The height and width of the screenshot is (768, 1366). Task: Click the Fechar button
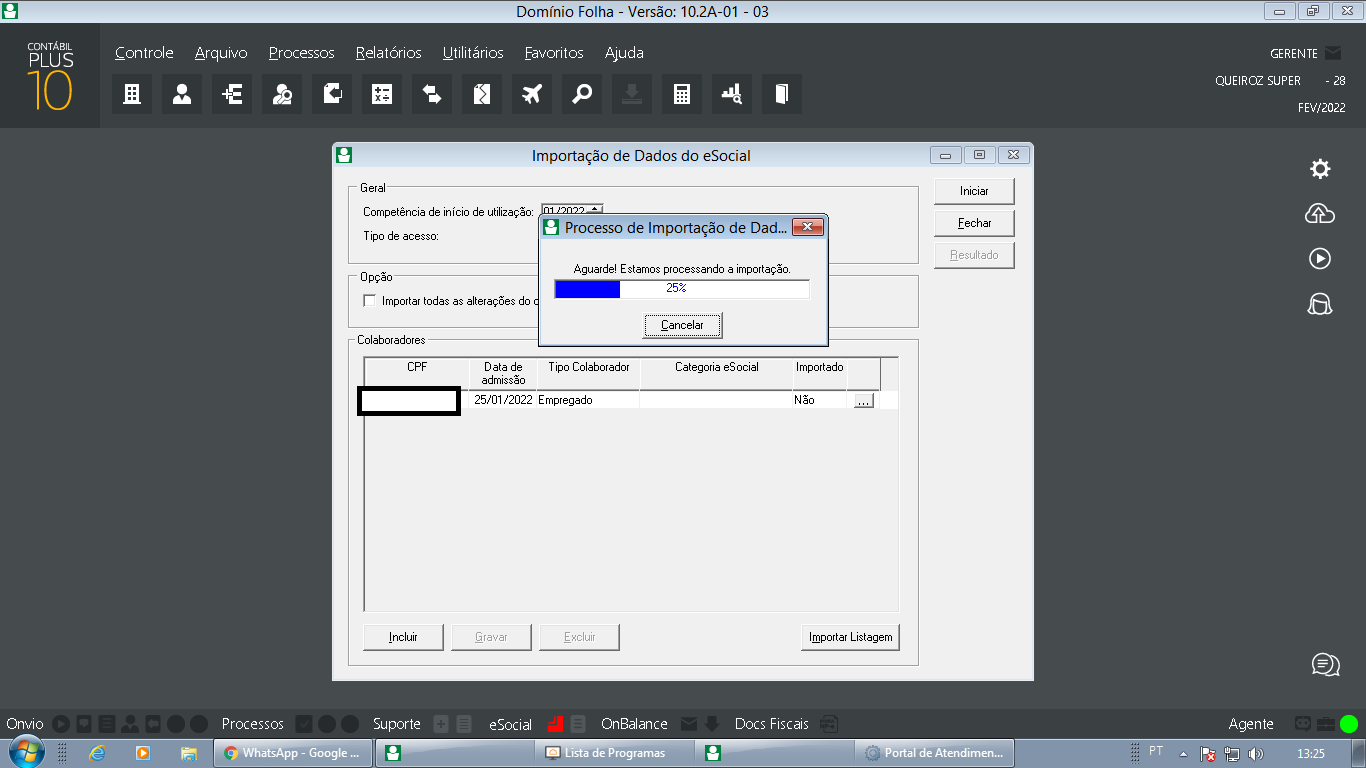(974, 223)
